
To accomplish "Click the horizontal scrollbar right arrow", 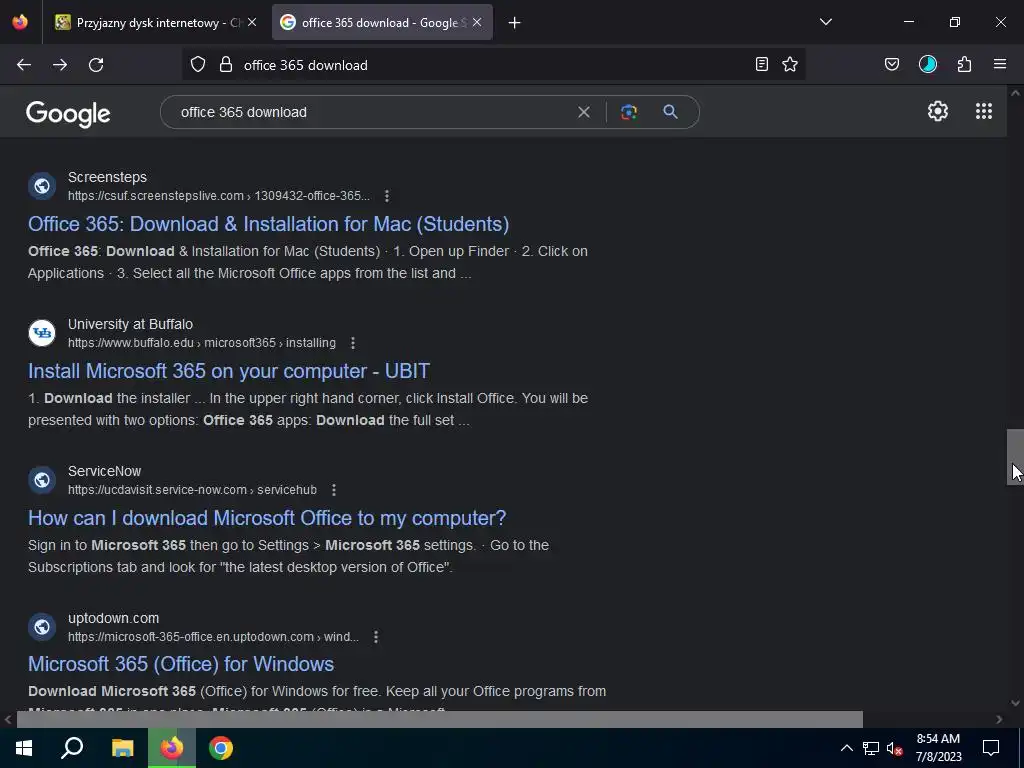I will (999, 720).
